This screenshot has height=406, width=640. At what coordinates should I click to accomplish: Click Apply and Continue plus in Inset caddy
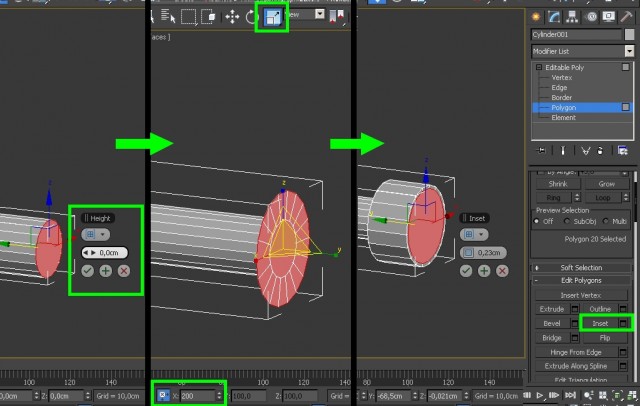click(484, 271)
